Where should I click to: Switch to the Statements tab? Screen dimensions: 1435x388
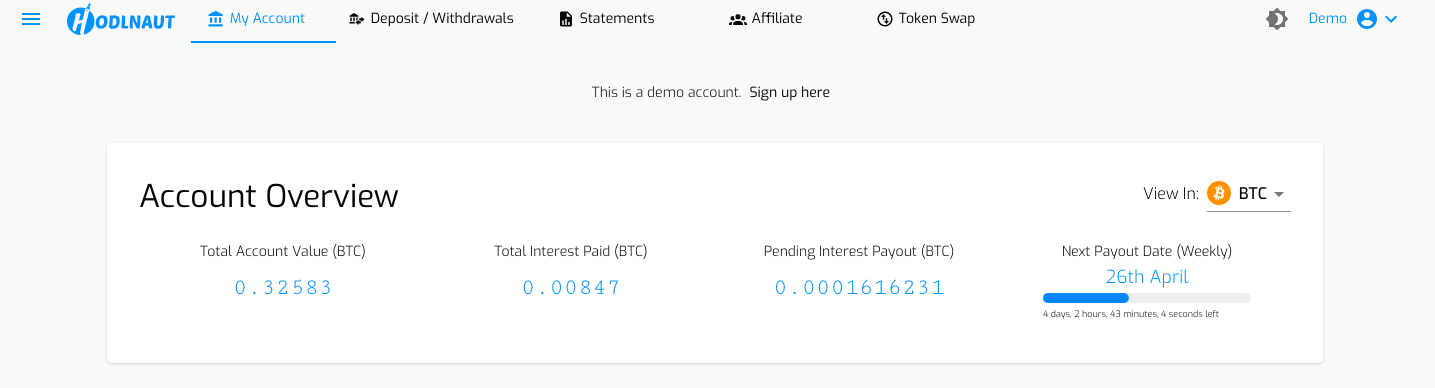(x=607, y=19)
